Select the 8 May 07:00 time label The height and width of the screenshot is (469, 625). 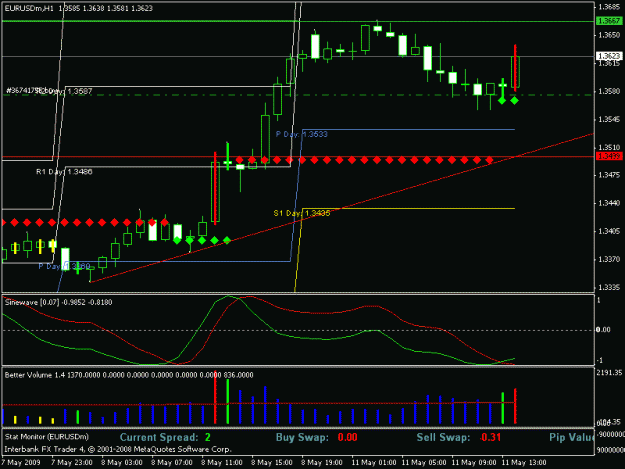[172, 463]
